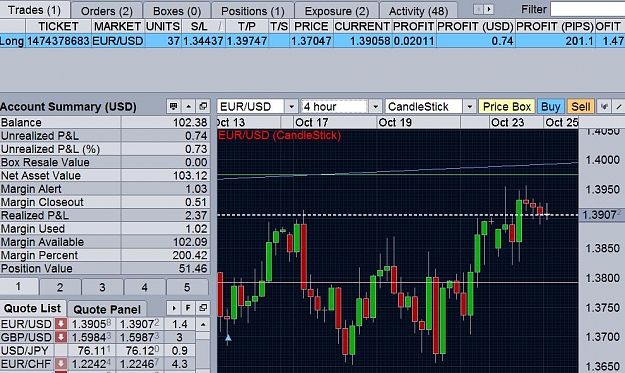Screen dimensions: 625x373
Task: Sort trades by the UNITS column header
Action: 163,26
